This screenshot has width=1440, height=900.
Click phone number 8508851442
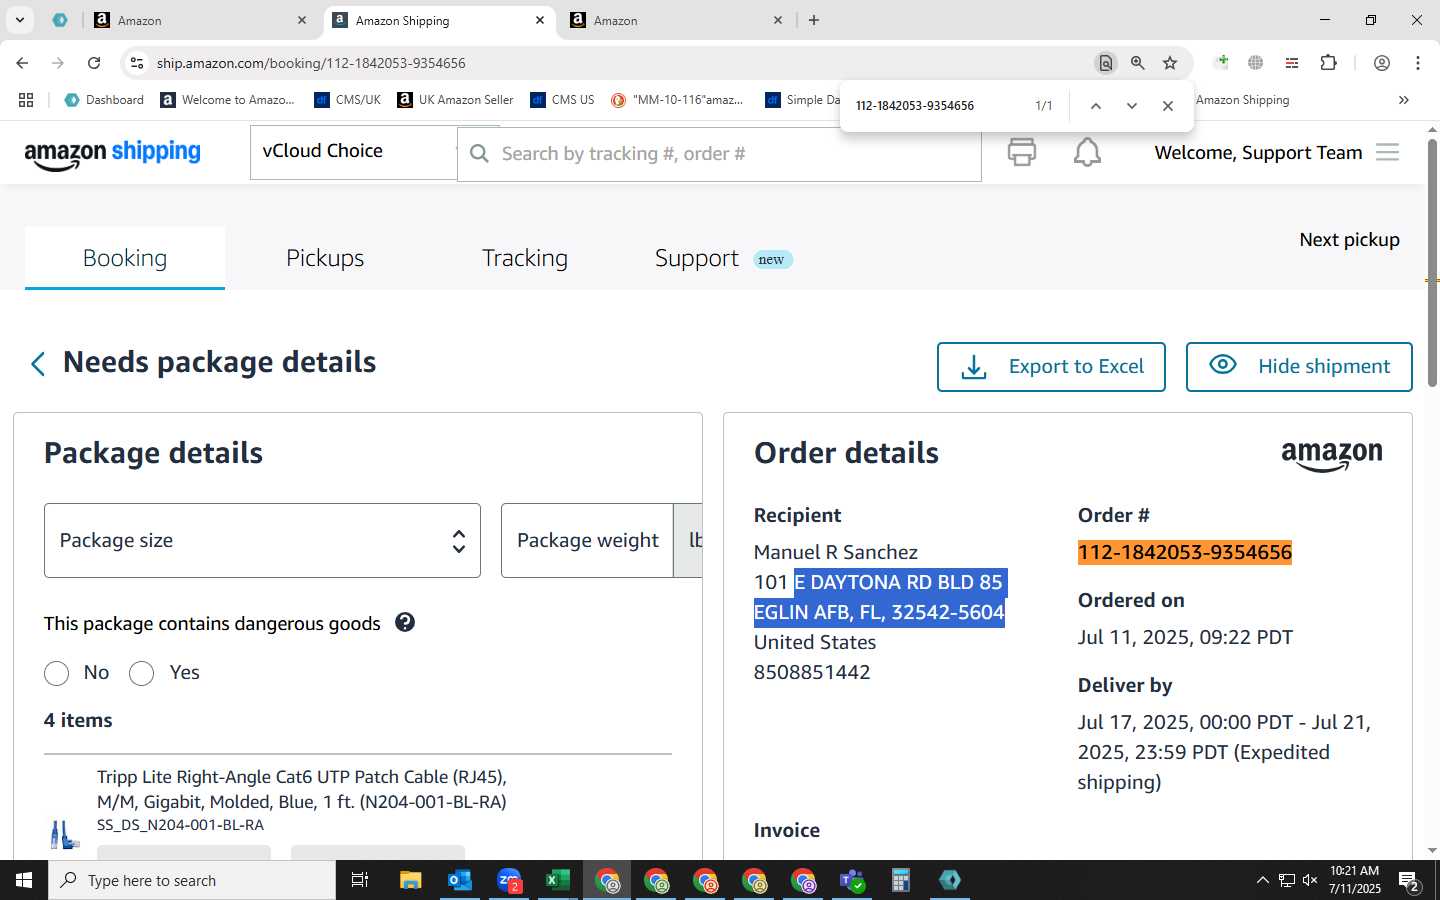tap(812, 672)
